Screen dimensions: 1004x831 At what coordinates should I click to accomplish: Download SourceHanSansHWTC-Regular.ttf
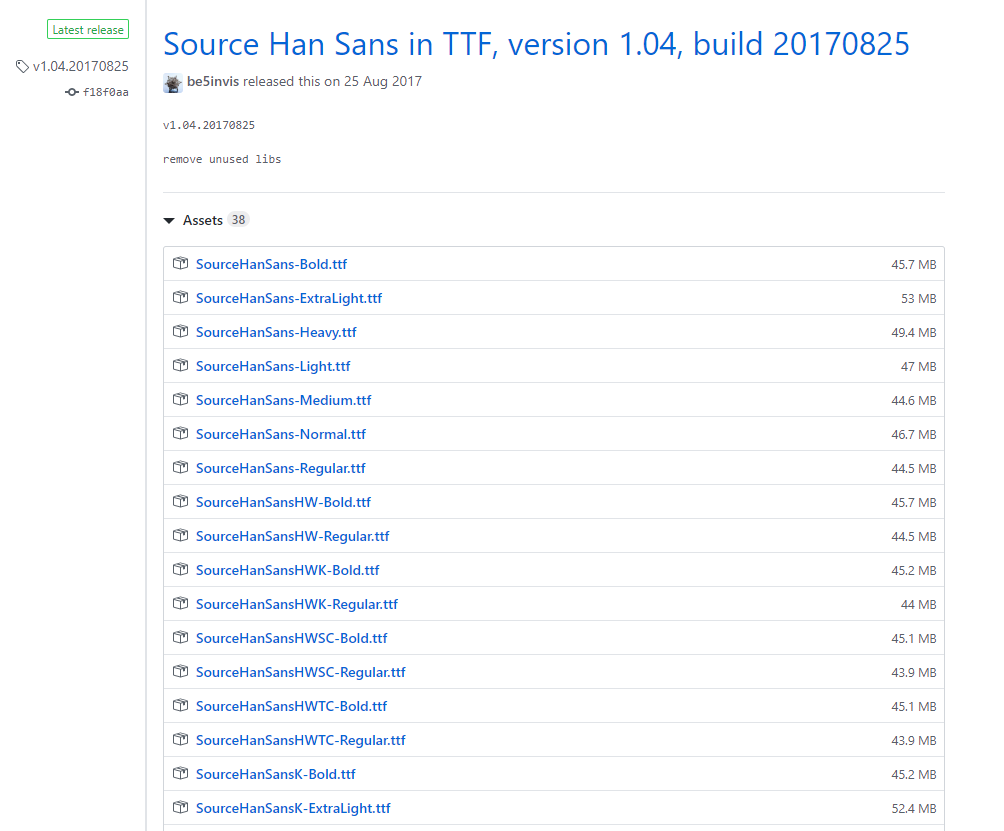pos(301,739)
